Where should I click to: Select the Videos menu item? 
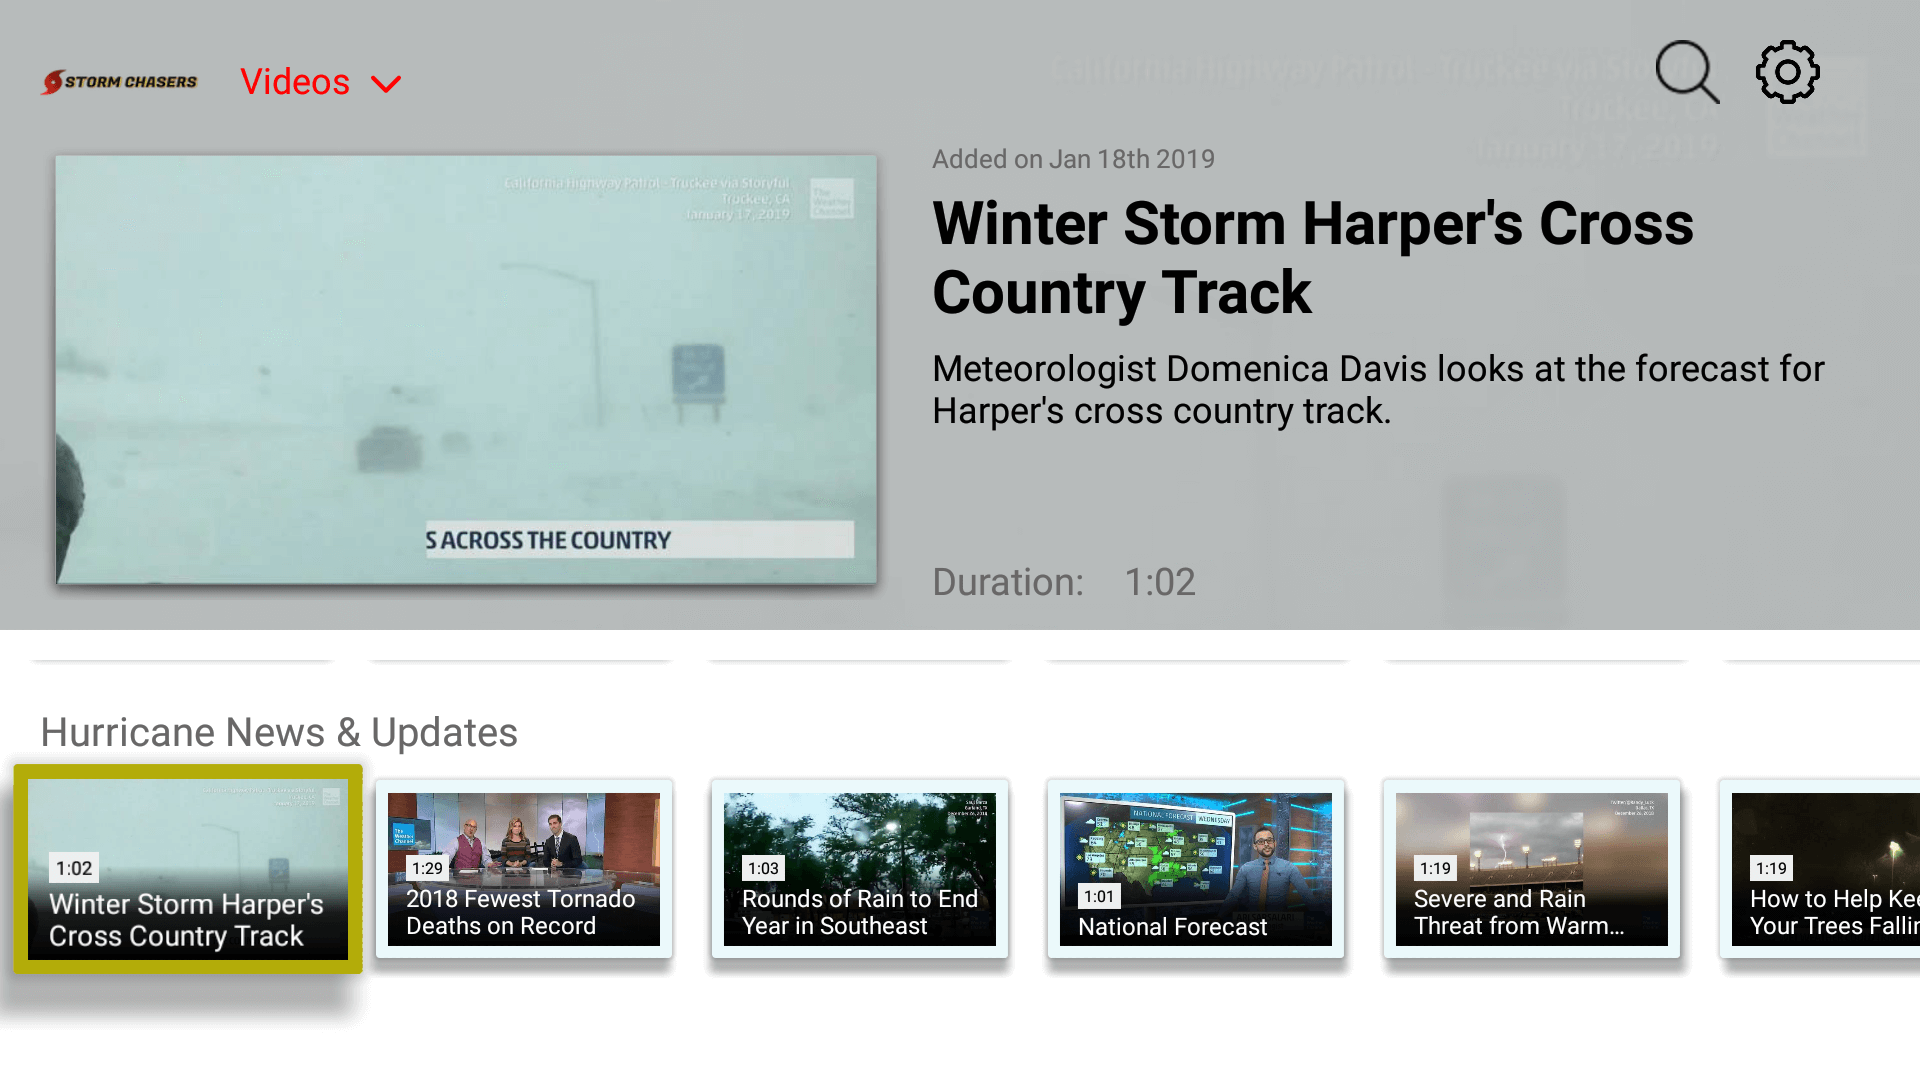click(x=295, y=82)
